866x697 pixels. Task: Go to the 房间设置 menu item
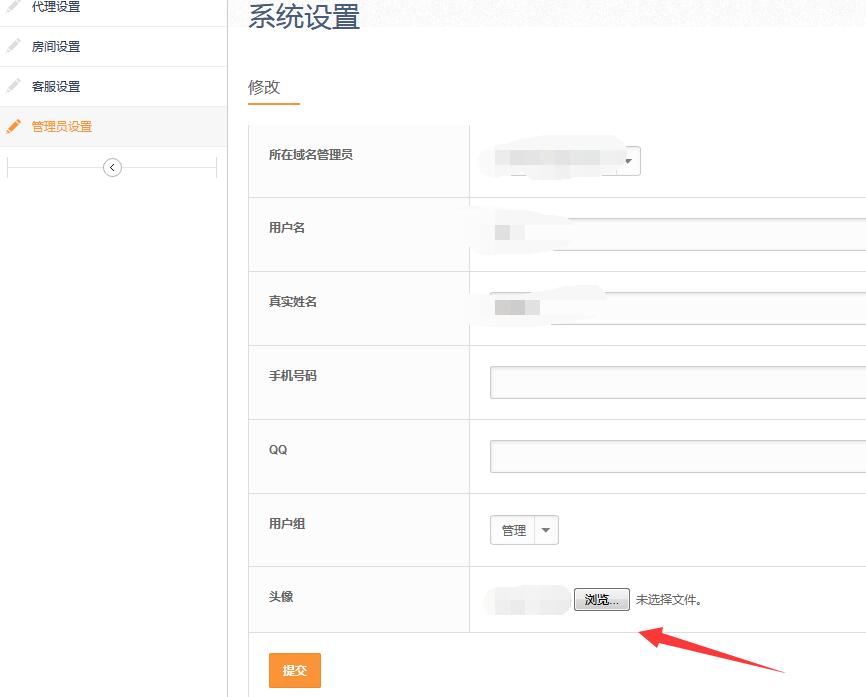click(x=56, y=47)
